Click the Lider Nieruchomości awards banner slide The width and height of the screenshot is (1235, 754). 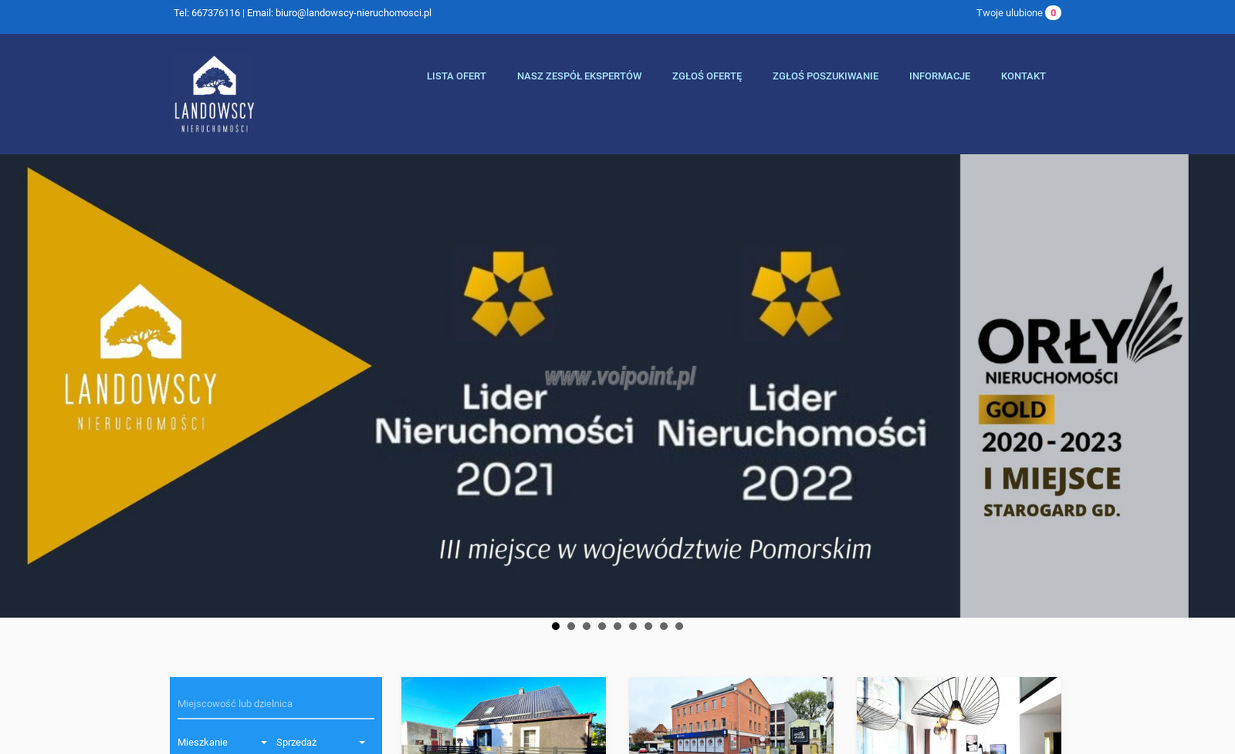click(x=617, y=386)
